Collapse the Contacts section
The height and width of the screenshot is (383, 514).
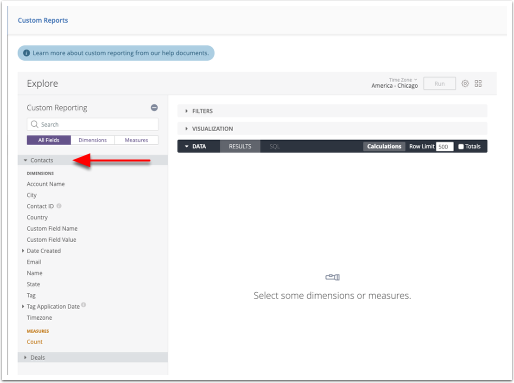[93, 160]
